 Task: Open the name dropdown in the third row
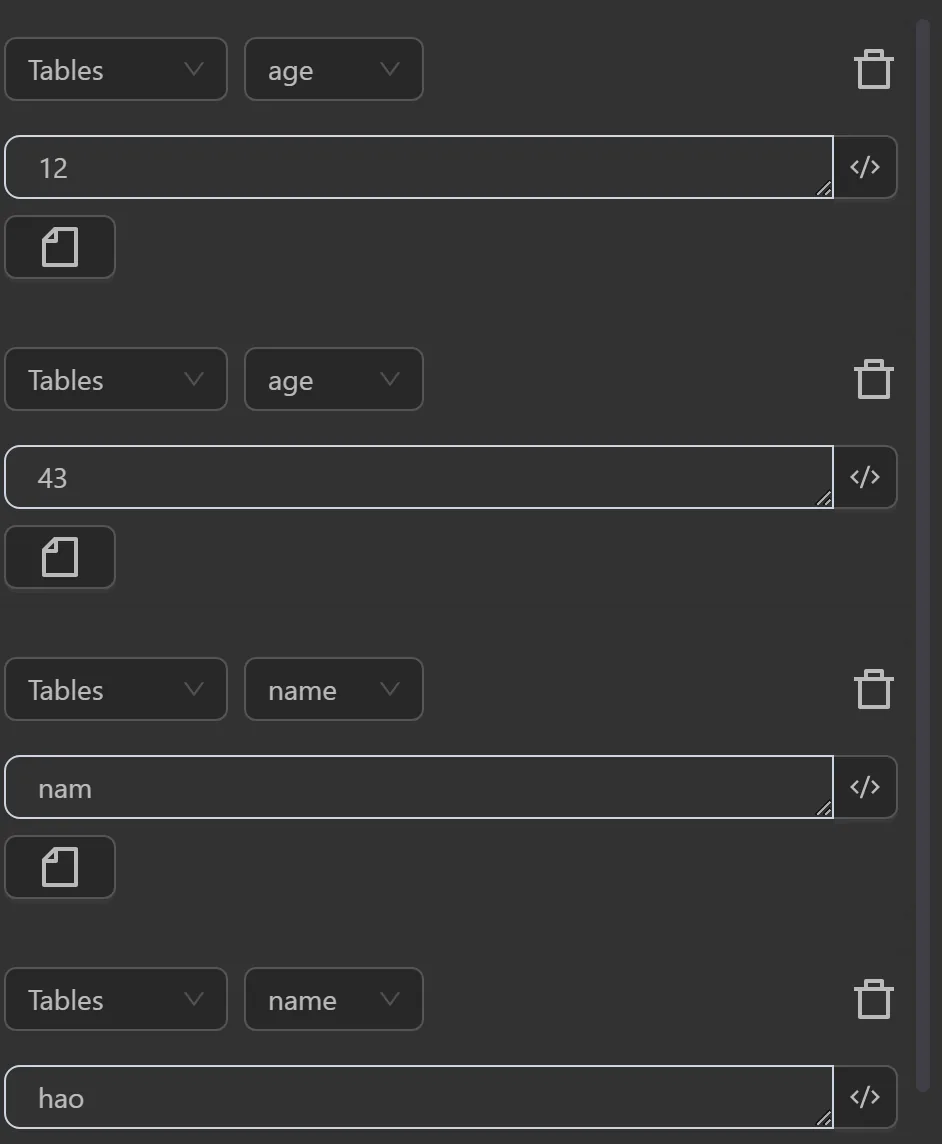(x=333, y=689)
